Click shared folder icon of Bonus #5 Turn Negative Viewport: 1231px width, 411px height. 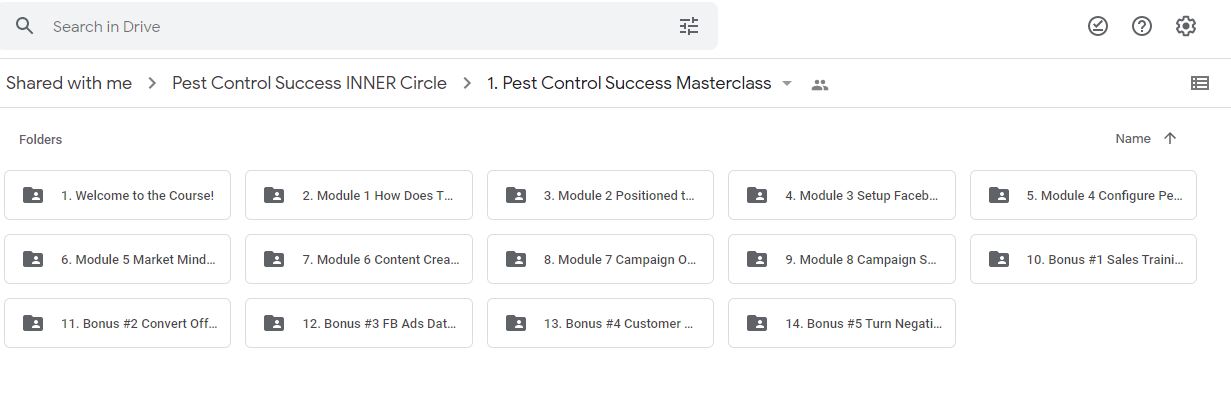pyautogui.click(x=757, y=323)
